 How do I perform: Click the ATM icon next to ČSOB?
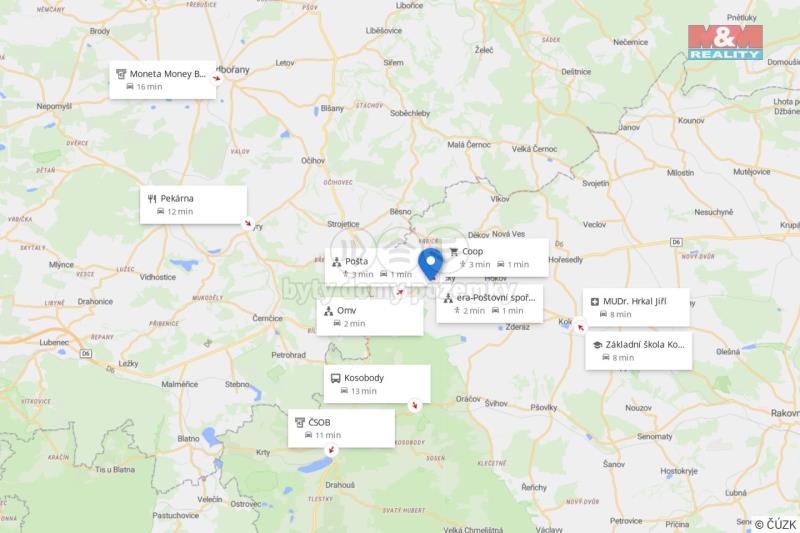(300, 422)
